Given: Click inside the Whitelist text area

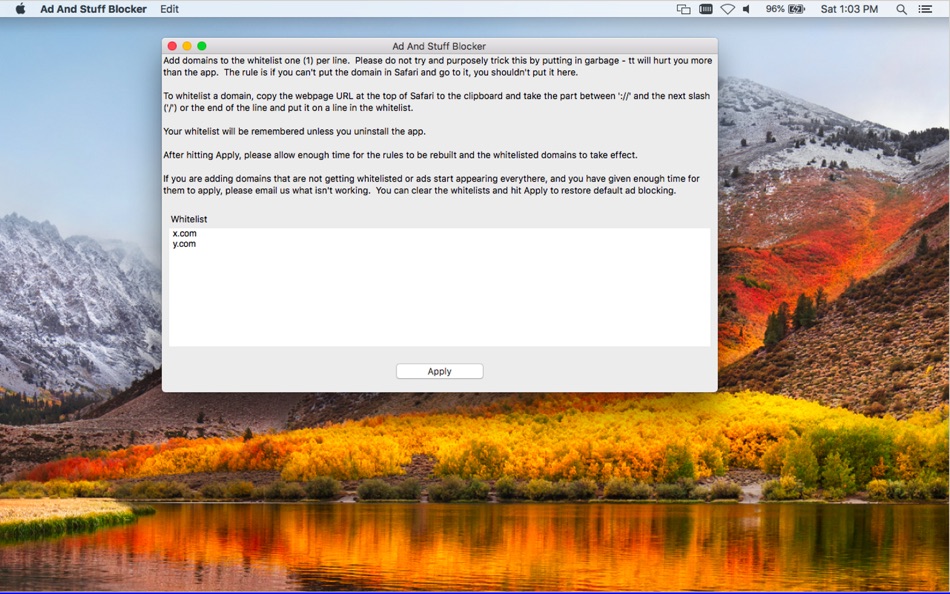Looking at the screenshot, I should coord(439,287).
